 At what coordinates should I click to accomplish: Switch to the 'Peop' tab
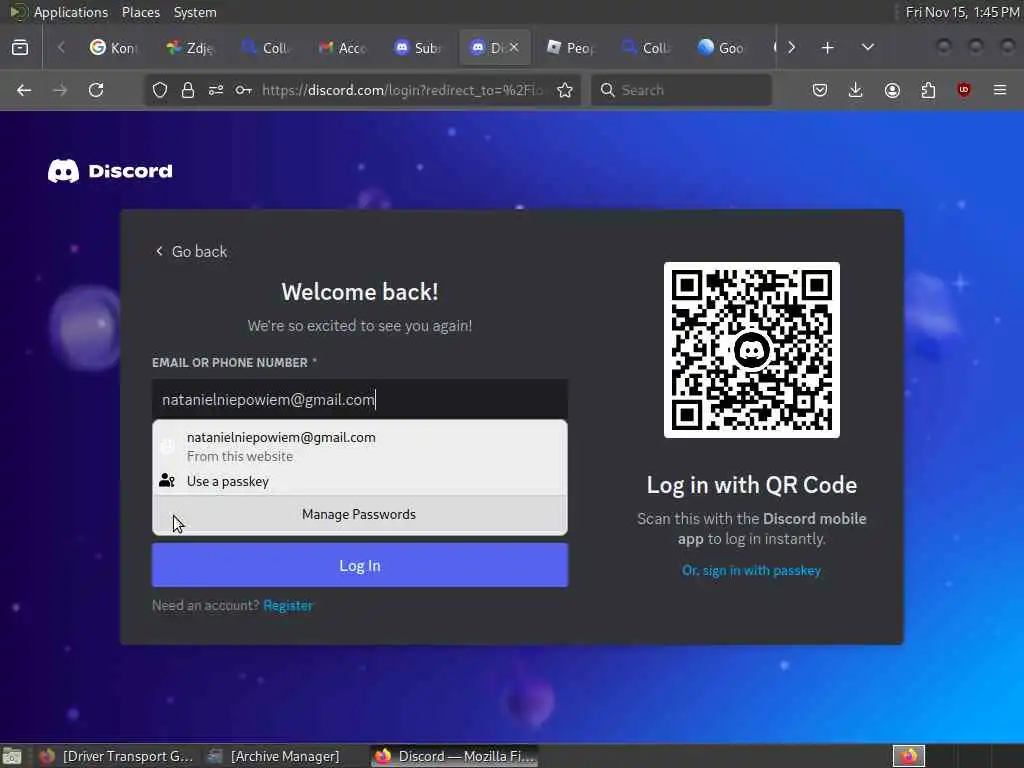pyautogui.click(x=570, y=48)
